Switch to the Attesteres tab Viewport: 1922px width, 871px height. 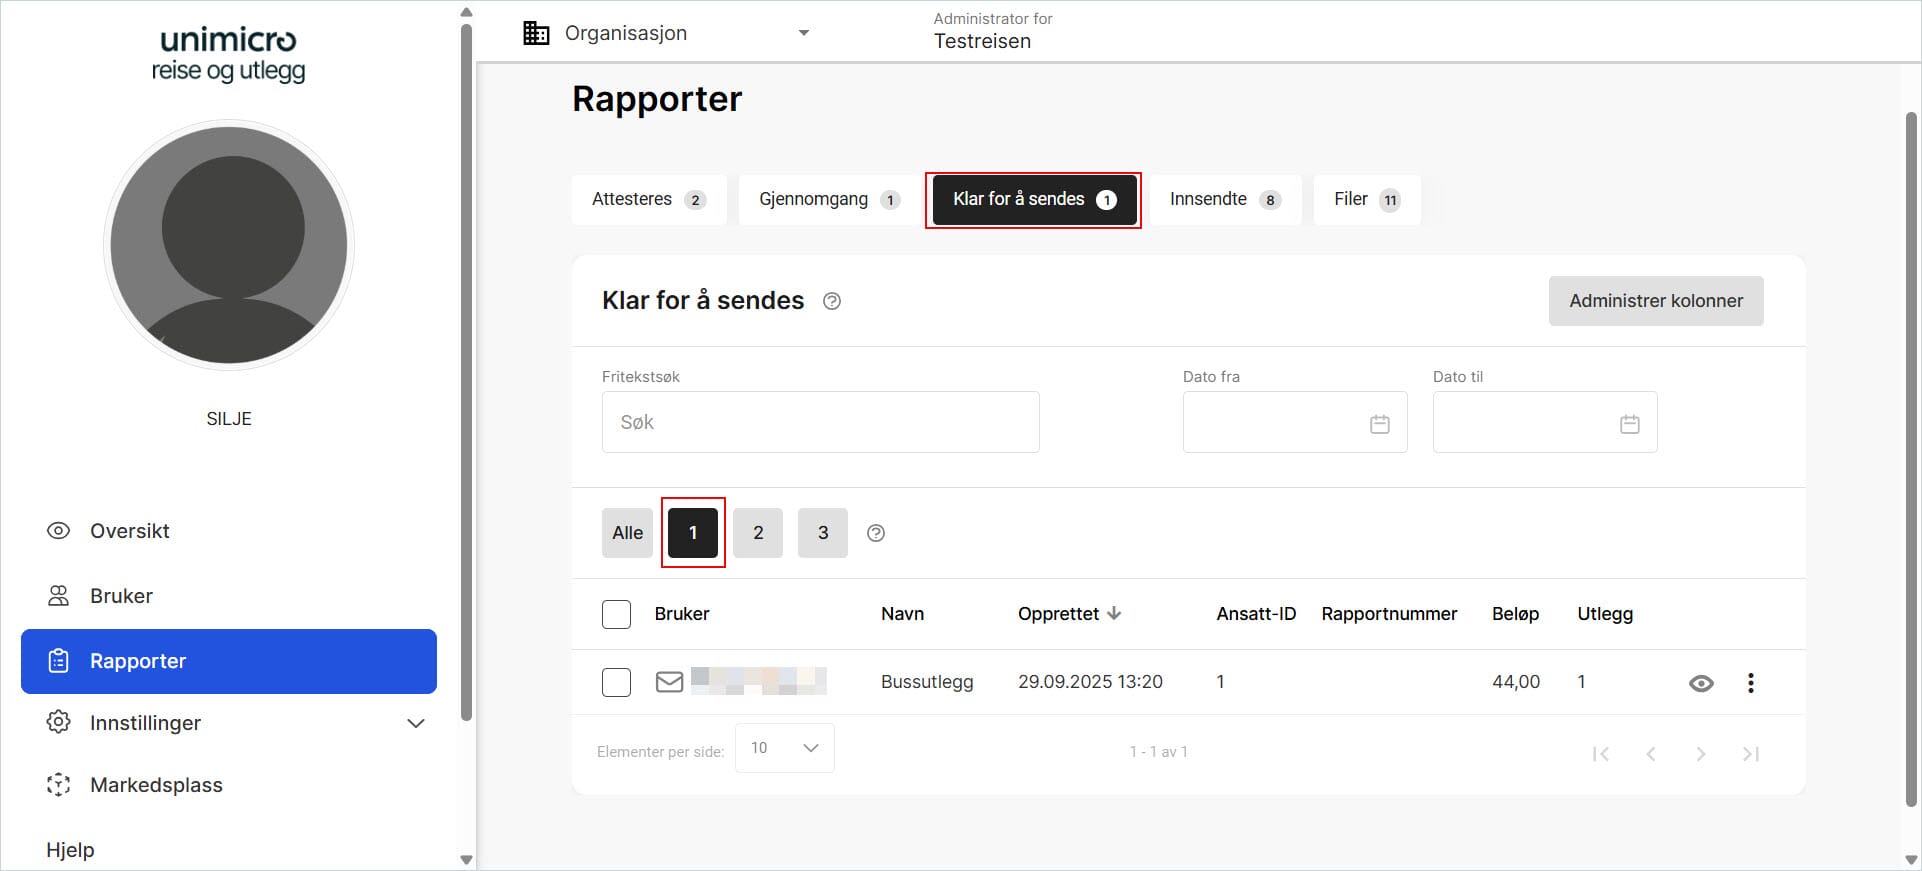[648, 199]
